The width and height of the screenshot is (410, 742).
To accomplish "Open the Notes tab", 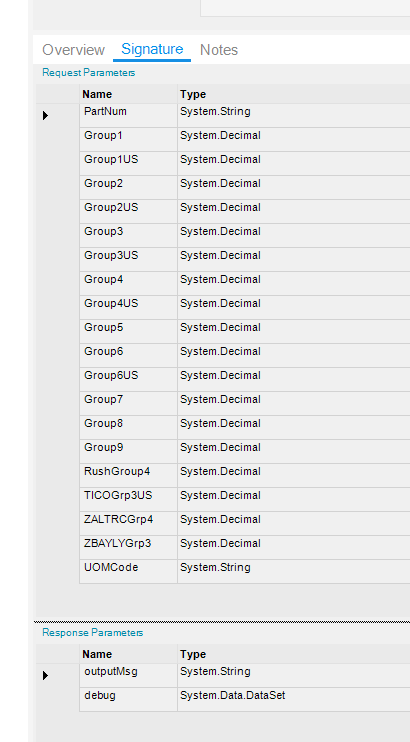I will click(x=219, y=50).
